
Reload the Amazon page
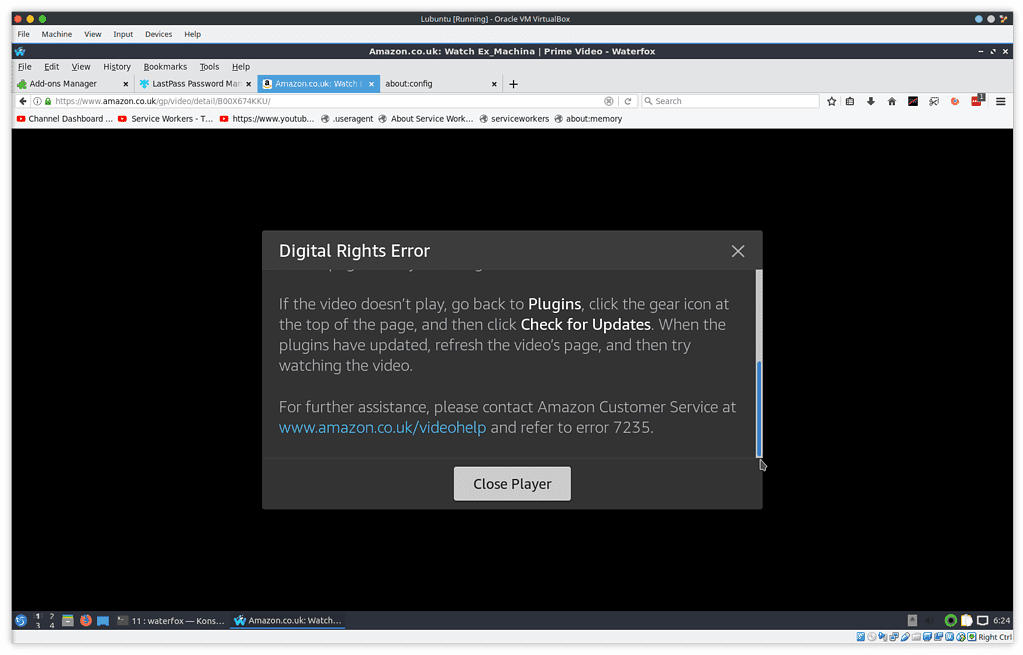point(628,101)
